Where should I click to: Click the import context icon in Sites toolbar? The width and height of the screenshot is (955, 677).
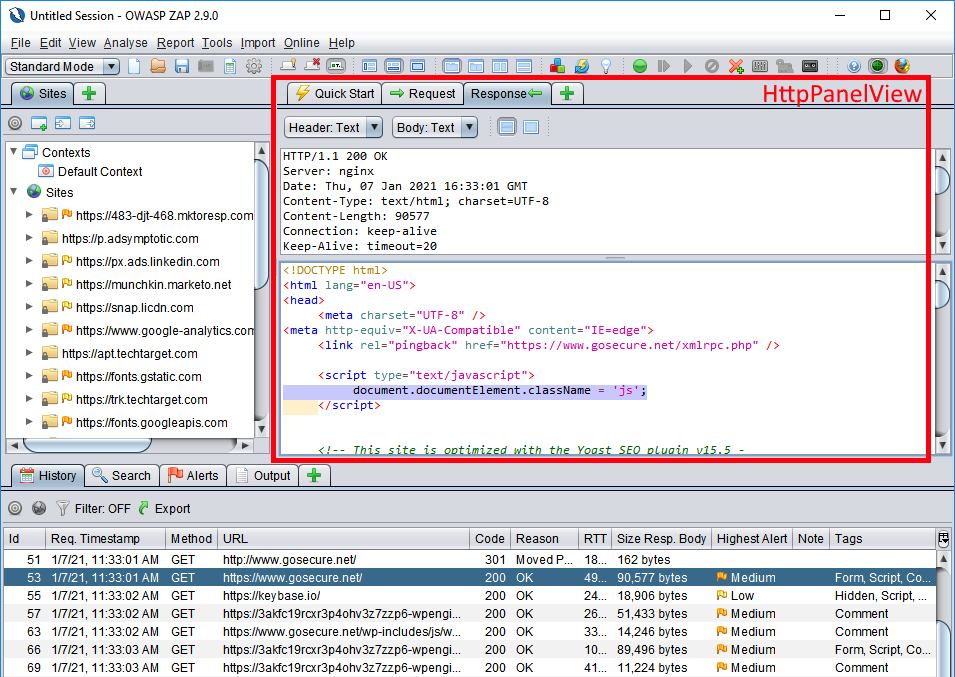coord(63,123)
